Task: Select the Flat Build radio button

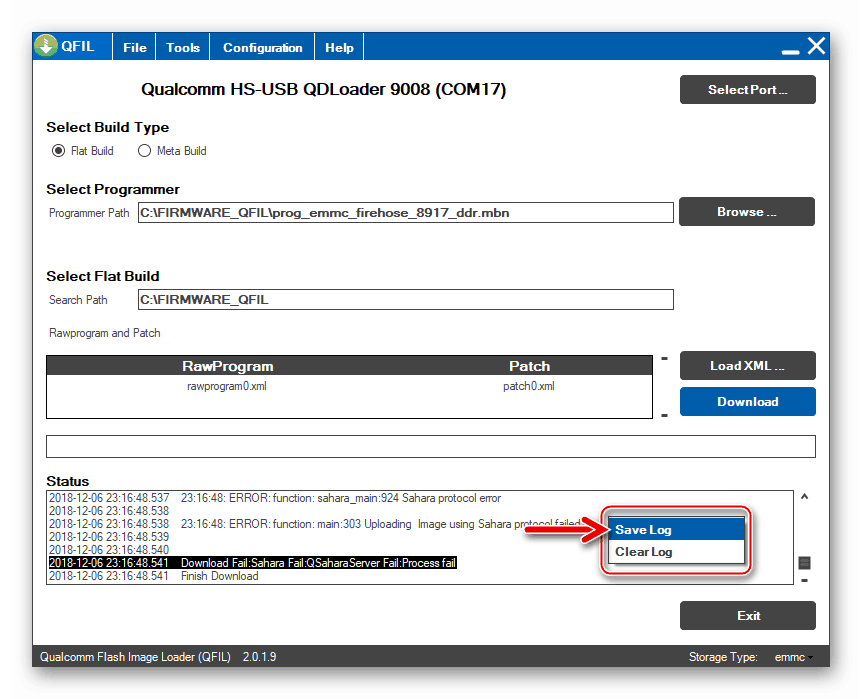Action: coord(58,151)
